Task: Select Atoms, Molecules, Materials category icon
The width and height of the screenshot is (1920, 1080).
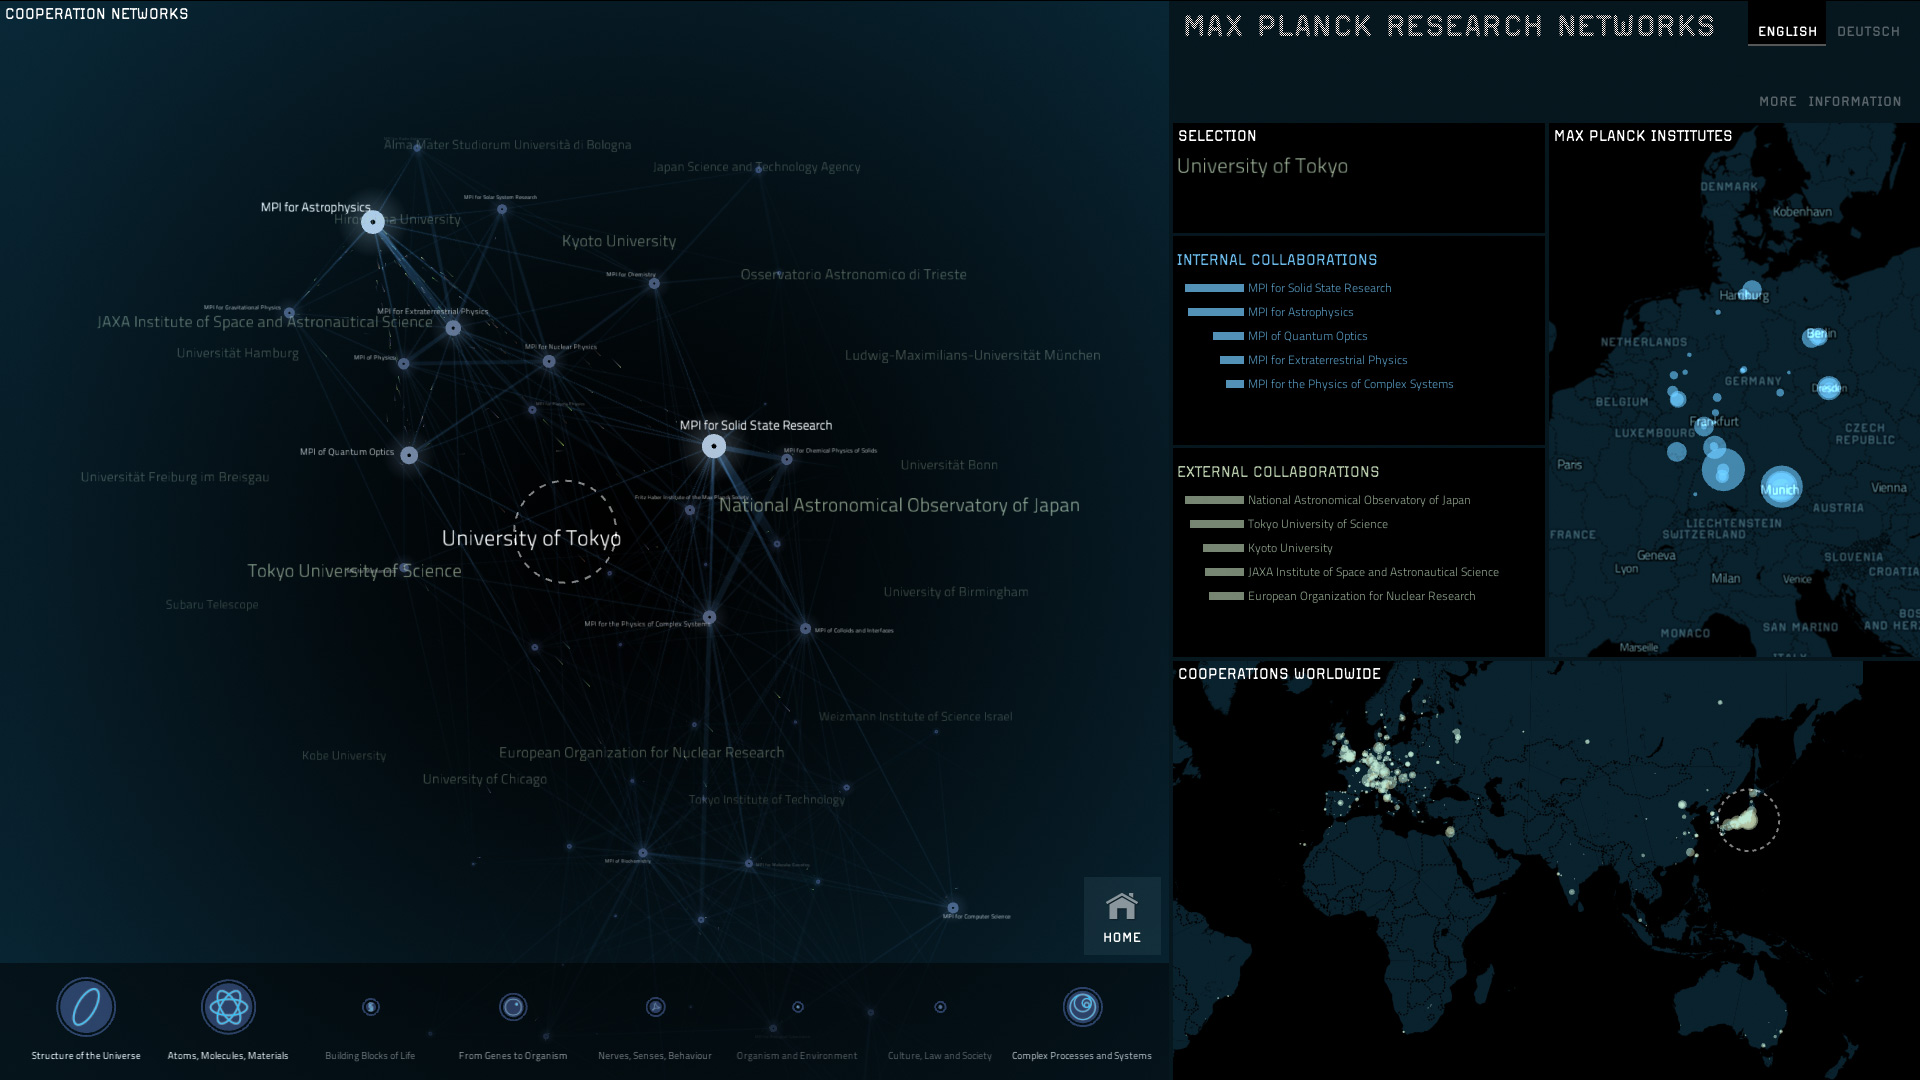Action: point(228,1007)
